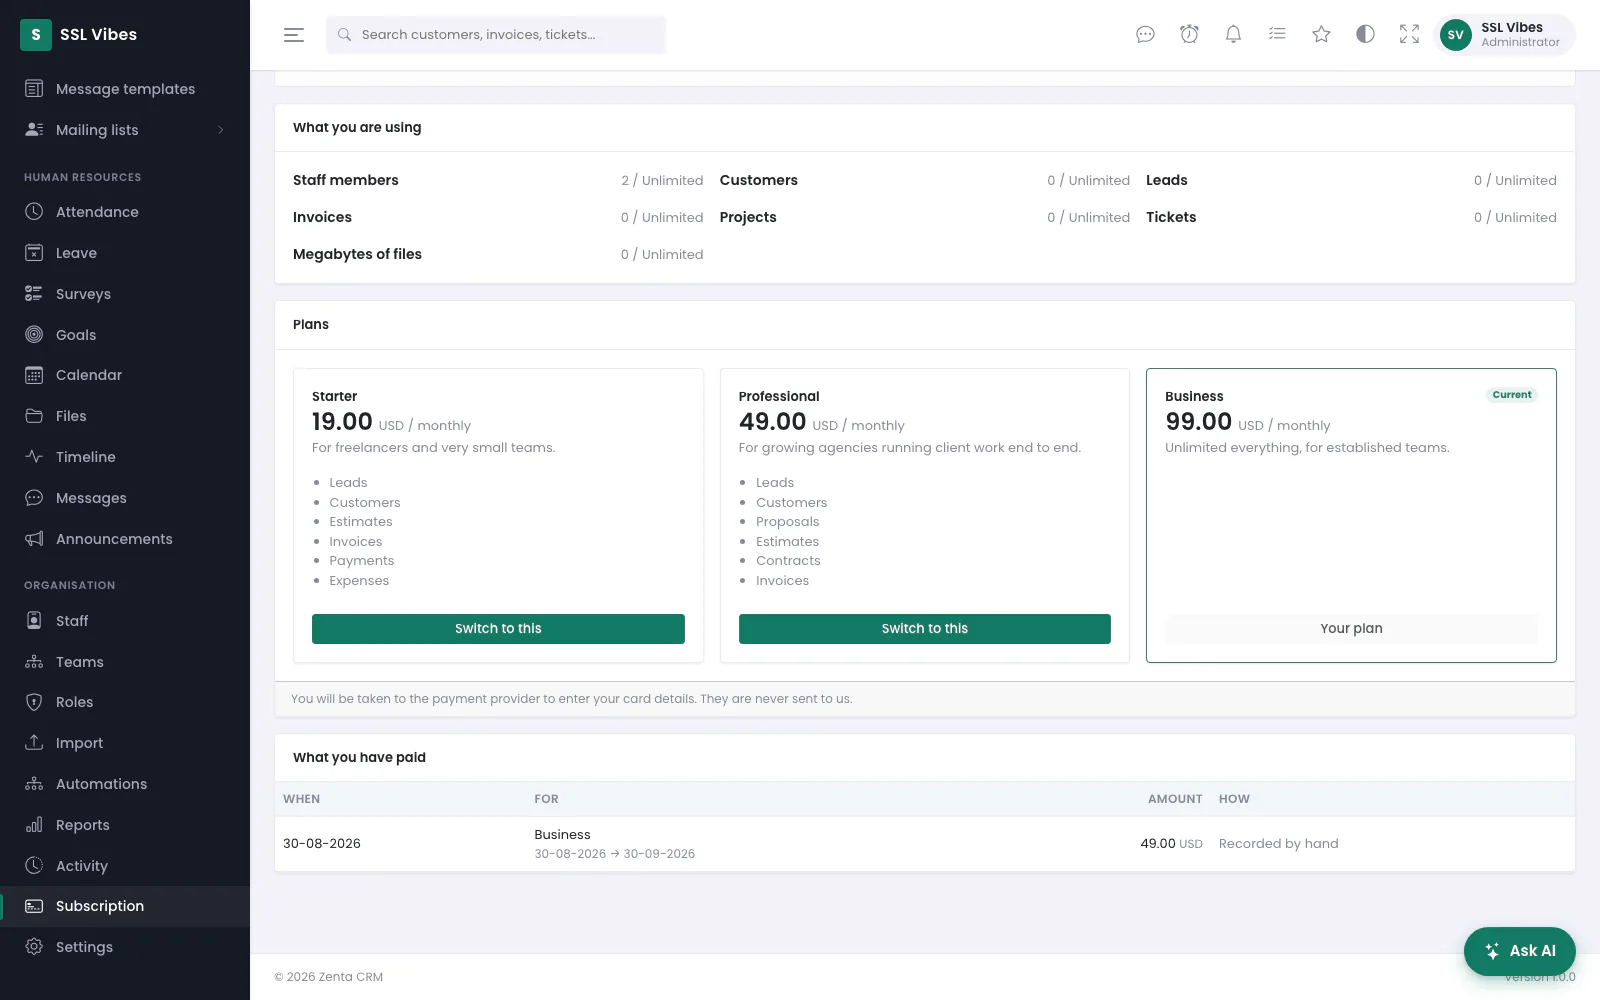The height and width of the screenshot is (1000, 1600).
Task: Click the Your plan button on Business
Action: pyautogui.click(x=1351, y=629)
